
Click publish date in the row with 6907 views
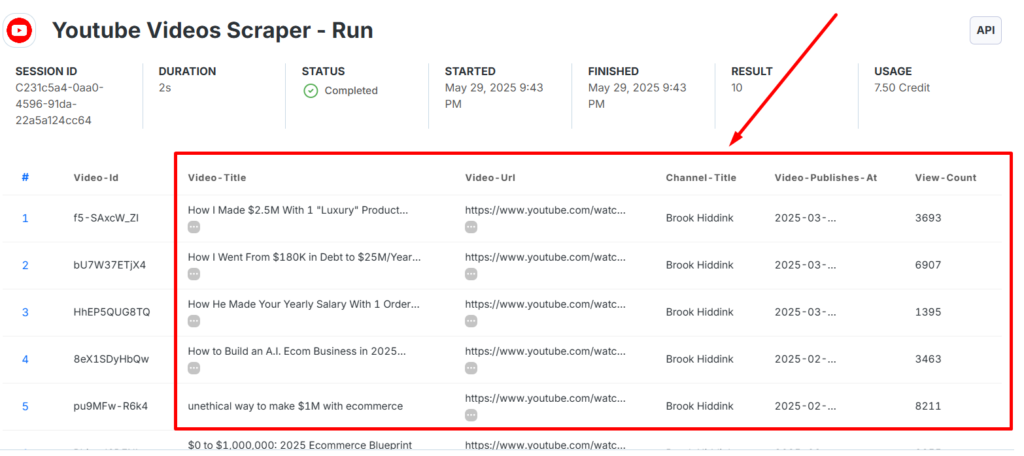[x=805, y=265]
